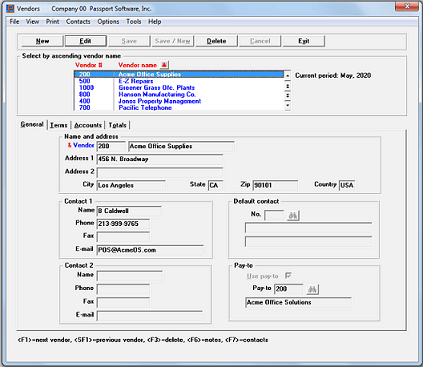
Task: Open the File menu
Action: (x=14, y=22)
